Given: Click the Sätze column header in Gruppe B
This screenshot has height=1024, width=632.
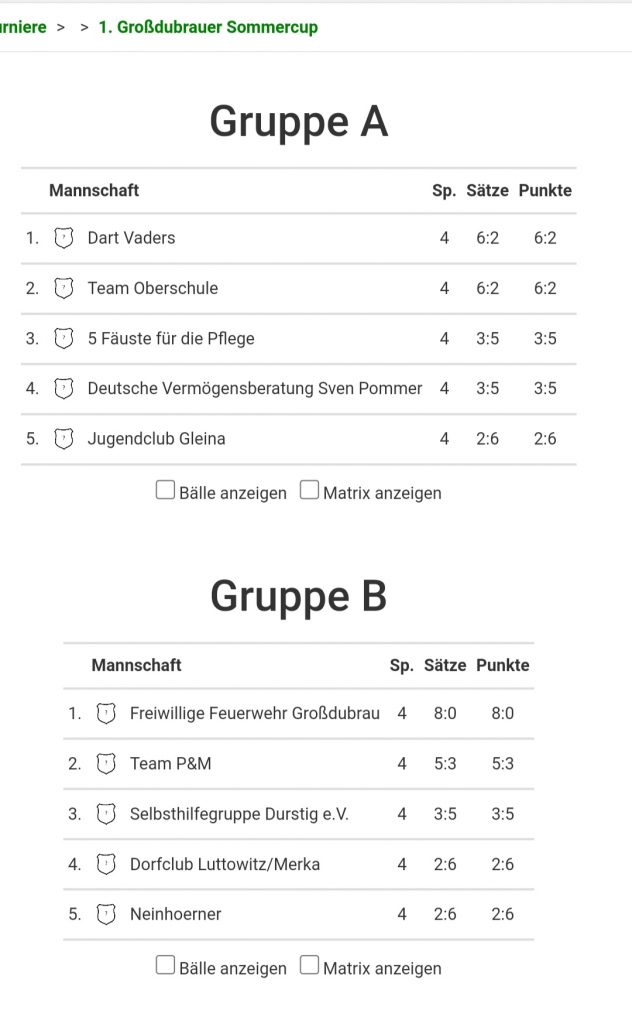Looking at the screenshot, I should [x=445, y=665].
